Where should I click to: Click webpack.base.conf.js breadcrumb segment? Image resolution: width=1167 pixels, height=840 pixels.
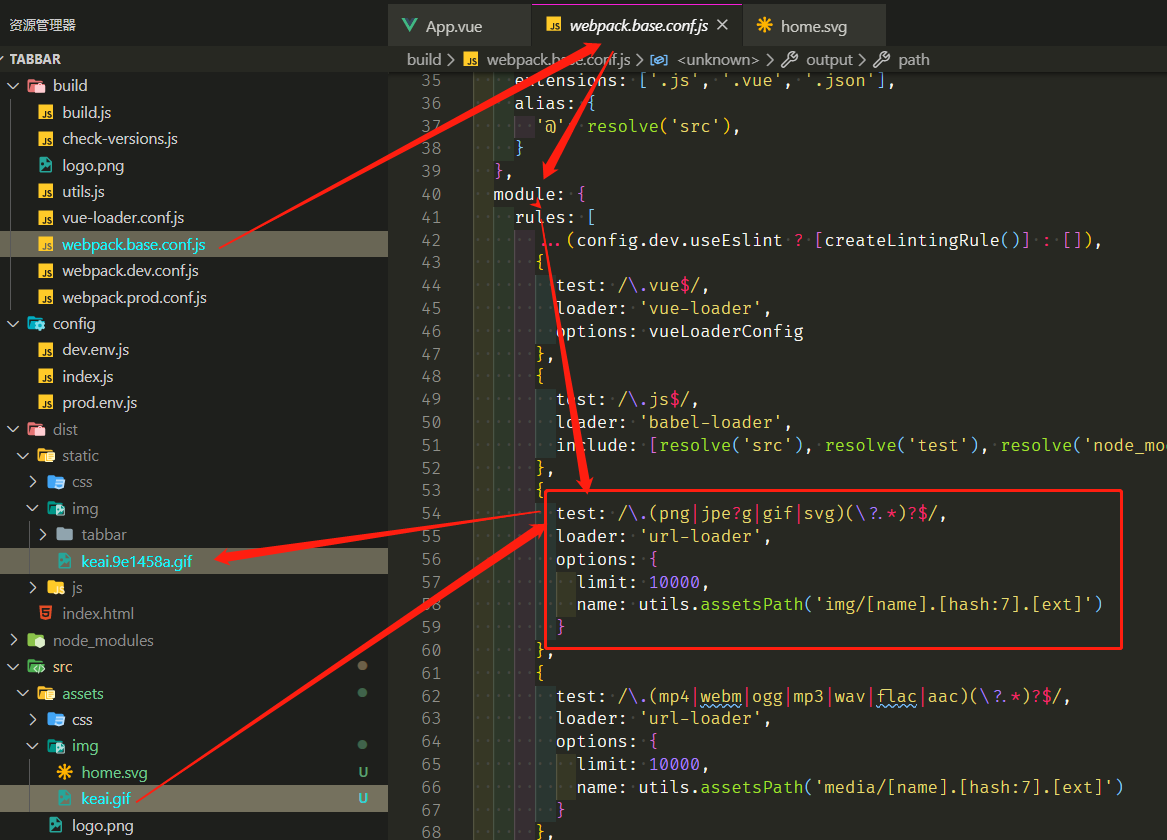[558, 60]
